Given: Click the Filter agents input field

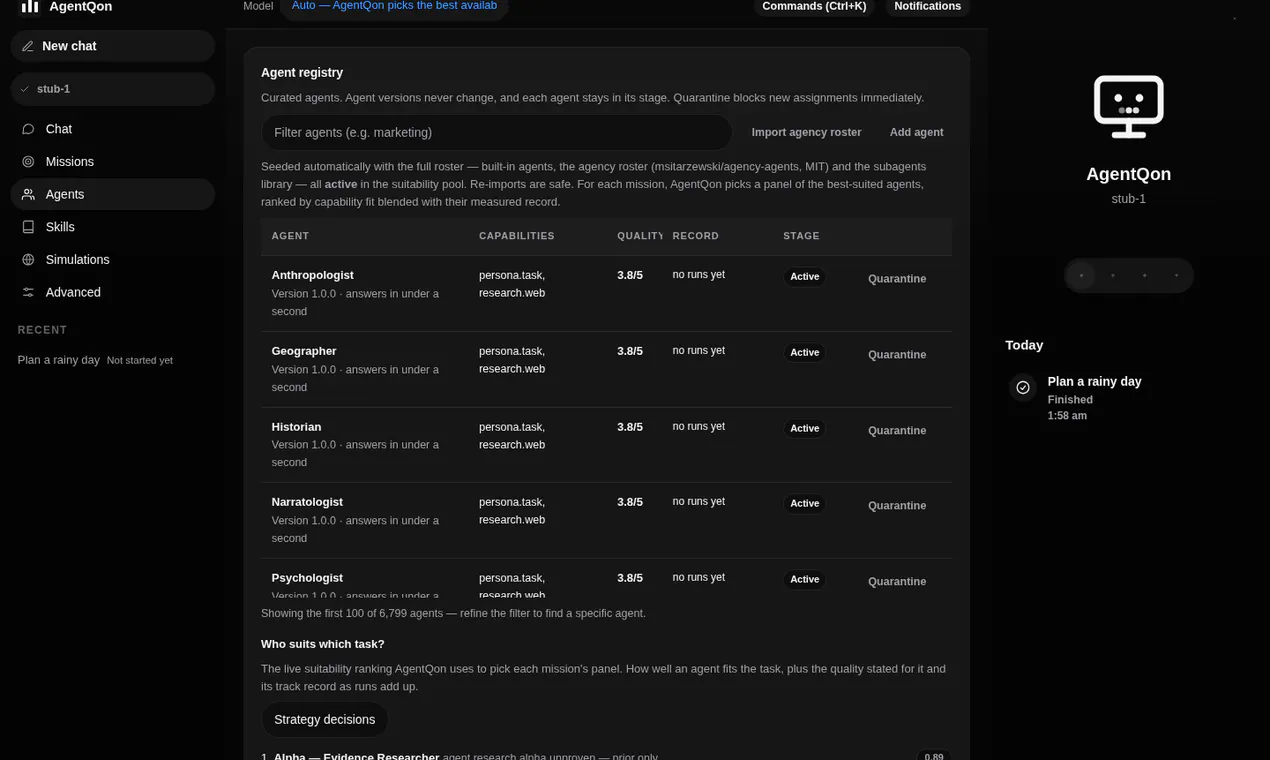Looking at the screenshot, I should coord(497,132).
